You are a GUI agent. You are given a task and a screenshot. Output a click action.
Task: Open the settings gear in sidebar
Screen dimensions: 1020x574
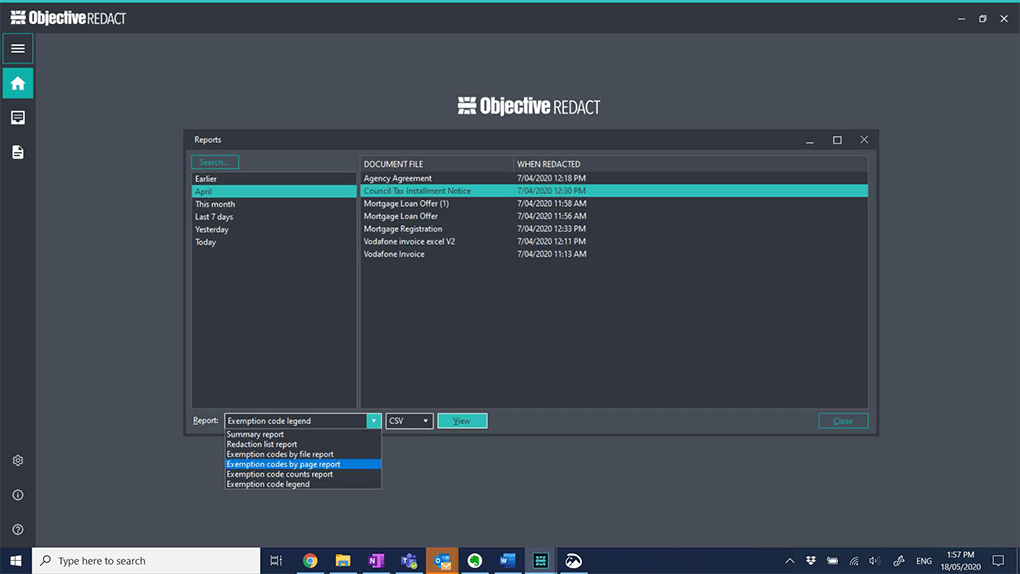click(18, 461)
